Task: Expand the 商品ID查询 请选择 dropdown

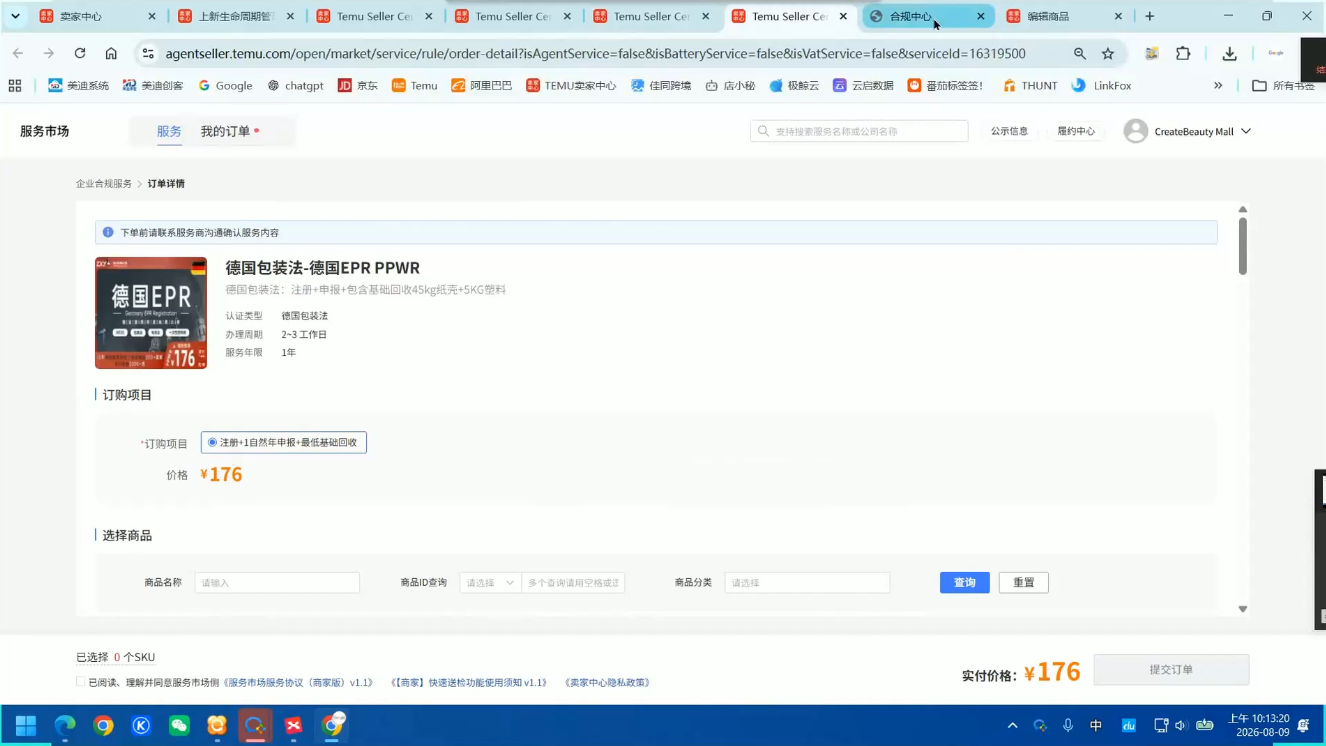Action: coord(490,582)
